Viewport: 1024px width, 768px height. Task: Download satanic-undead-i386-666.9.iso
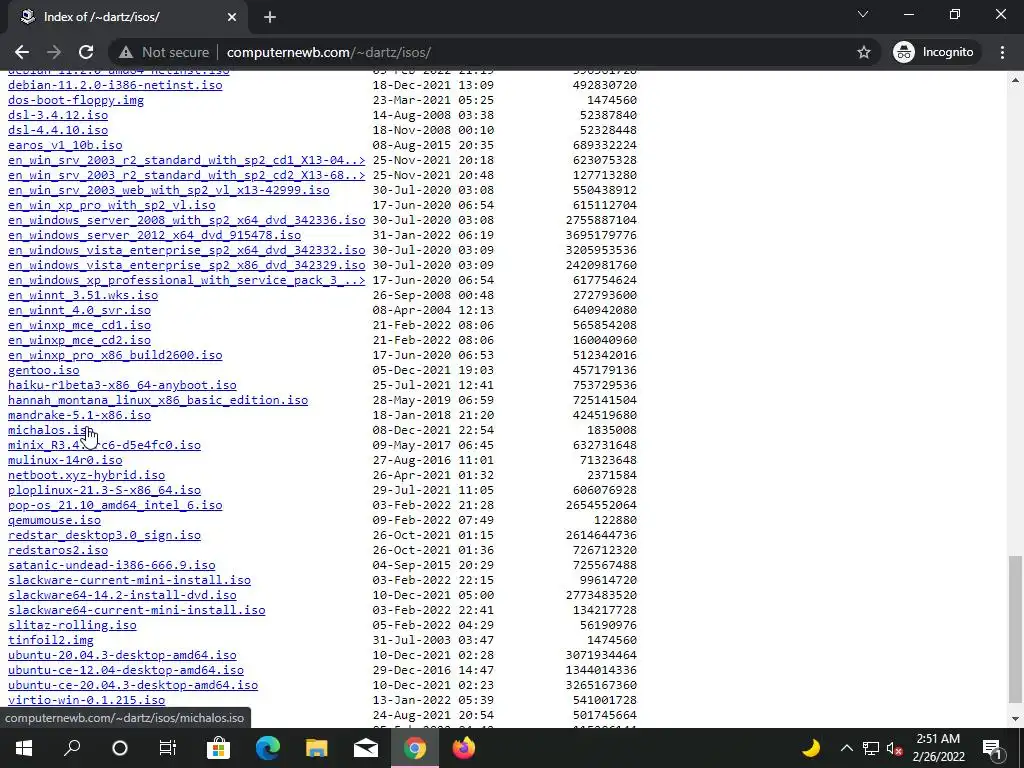point(112,566)
